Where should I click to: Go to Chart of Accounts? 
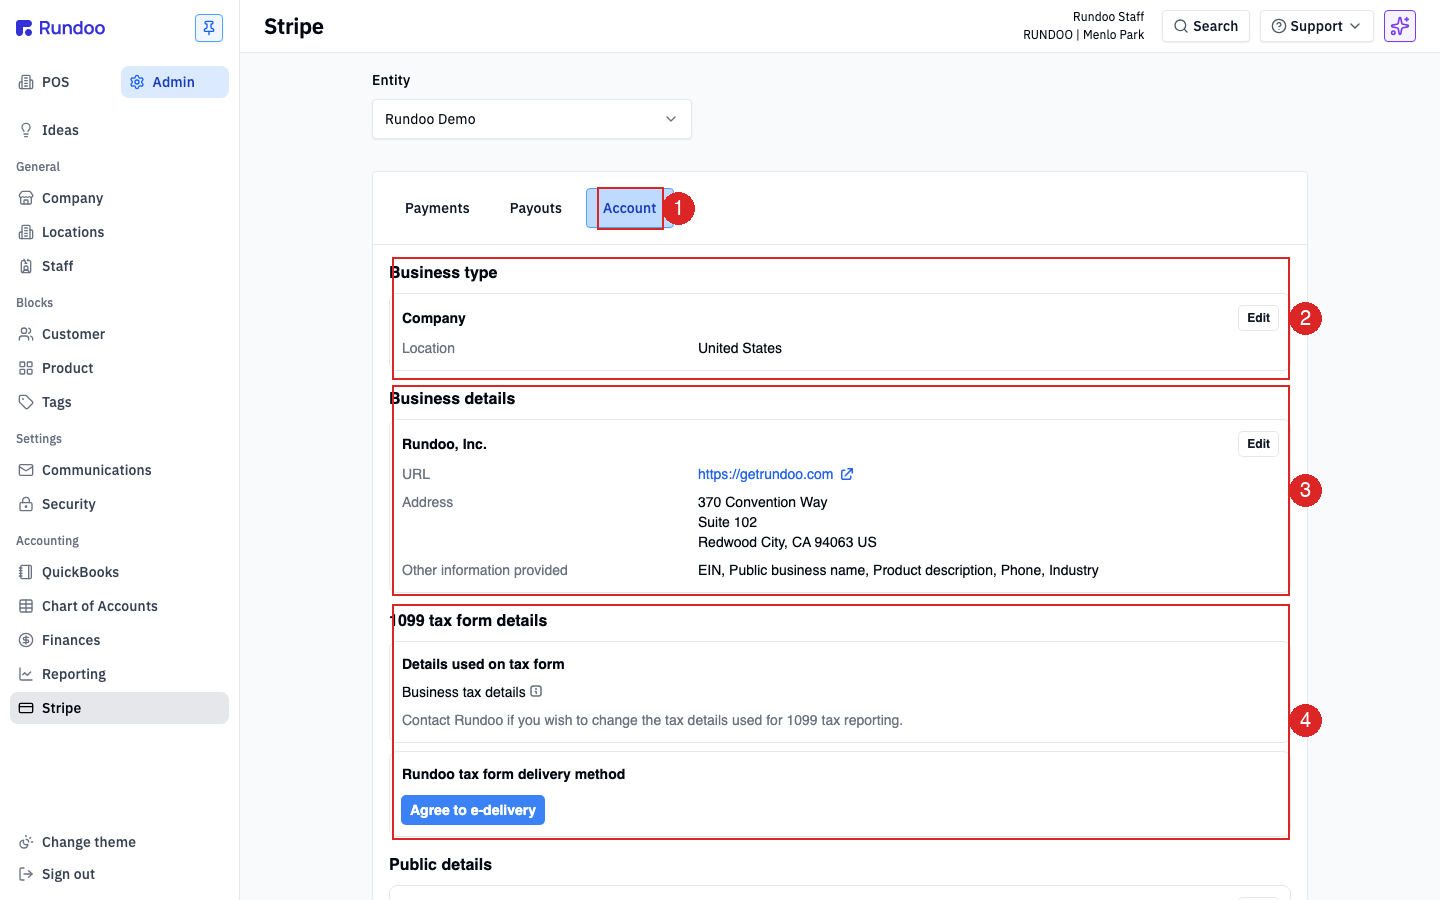point(119,606)
